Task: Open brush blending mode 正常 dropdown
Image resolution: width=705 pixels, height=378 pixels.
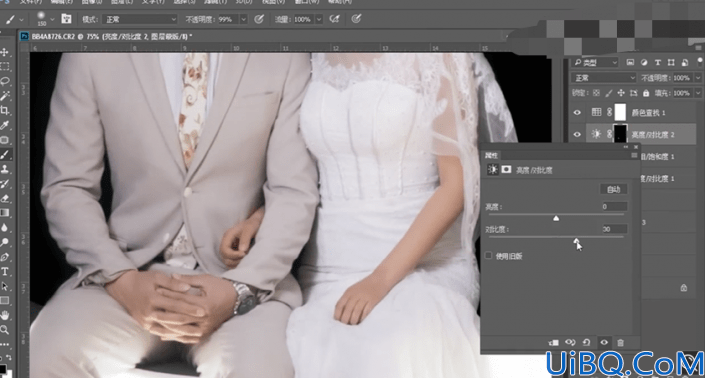Action: coord(140,19)
